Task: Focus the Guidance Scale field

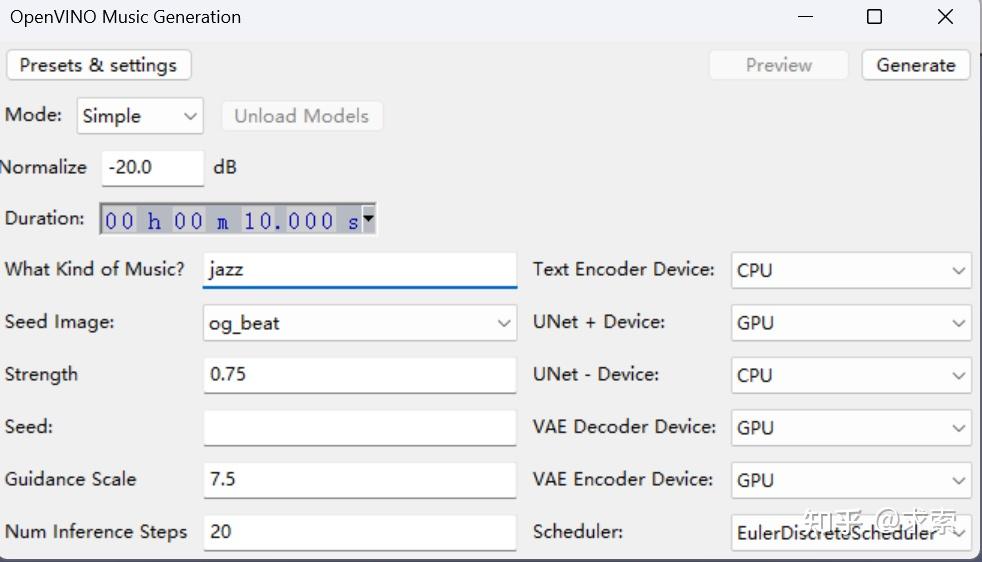Action: pos(360,480)
